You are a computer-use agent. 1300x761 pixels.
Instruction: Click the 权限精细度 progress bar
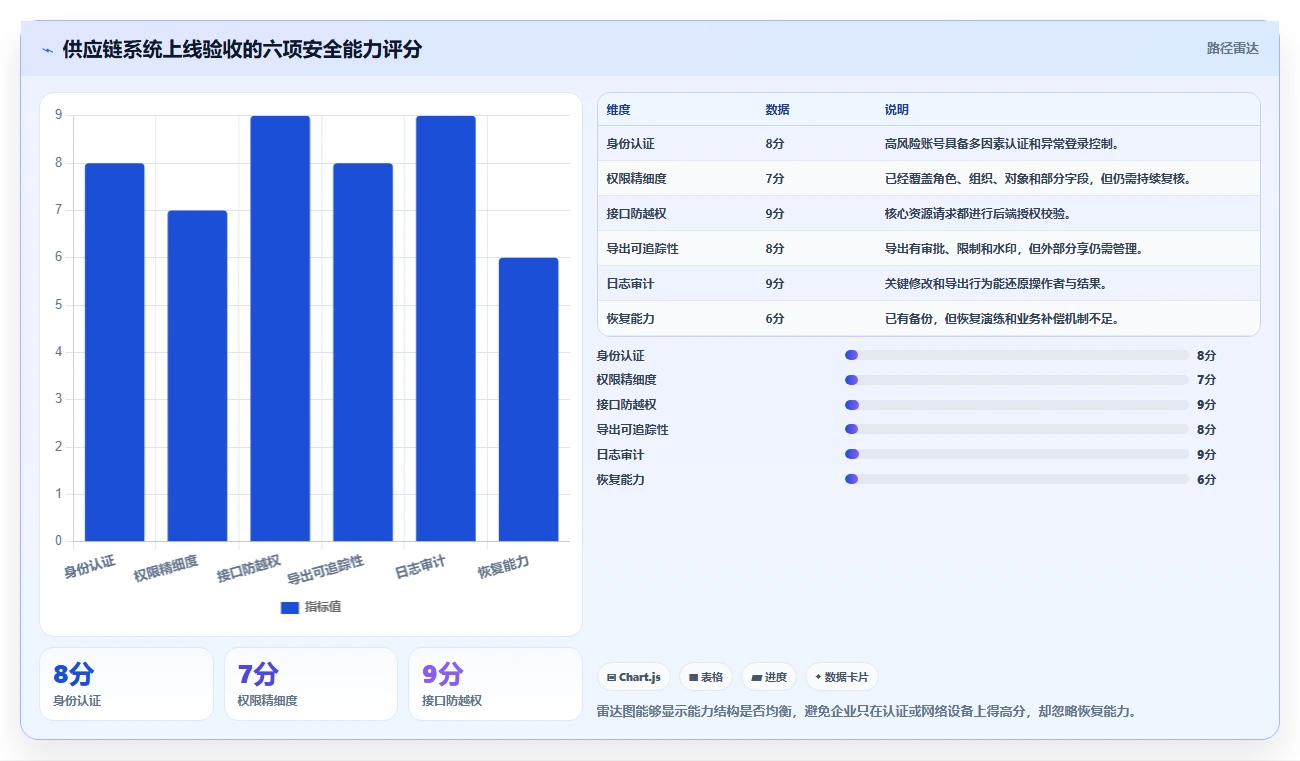point(1017,380)
